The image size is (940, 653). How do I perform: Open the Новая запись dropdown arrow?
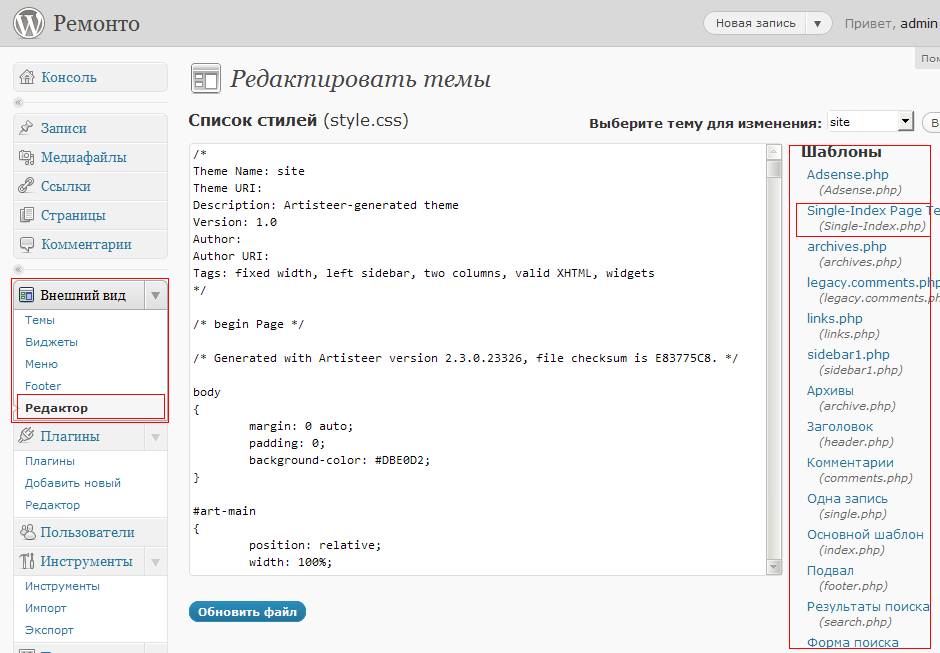point(817,23)
